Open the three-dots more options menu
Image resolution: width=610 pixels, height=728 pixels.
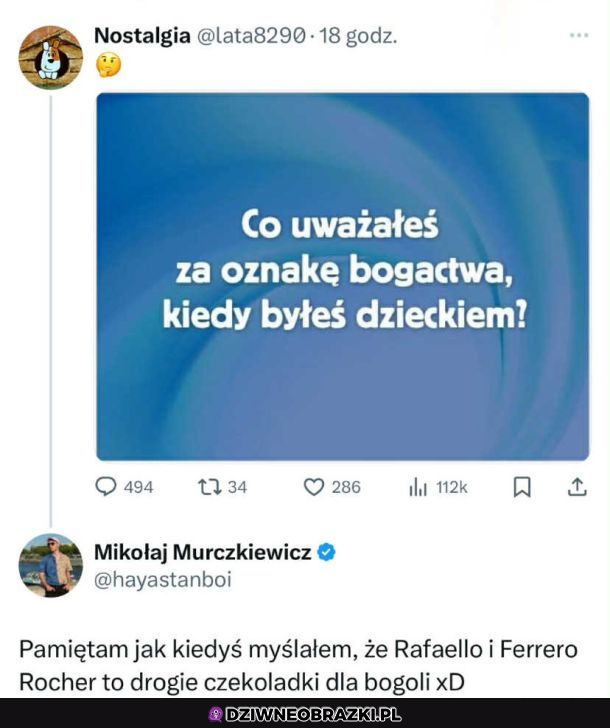[x=579, y=35]
